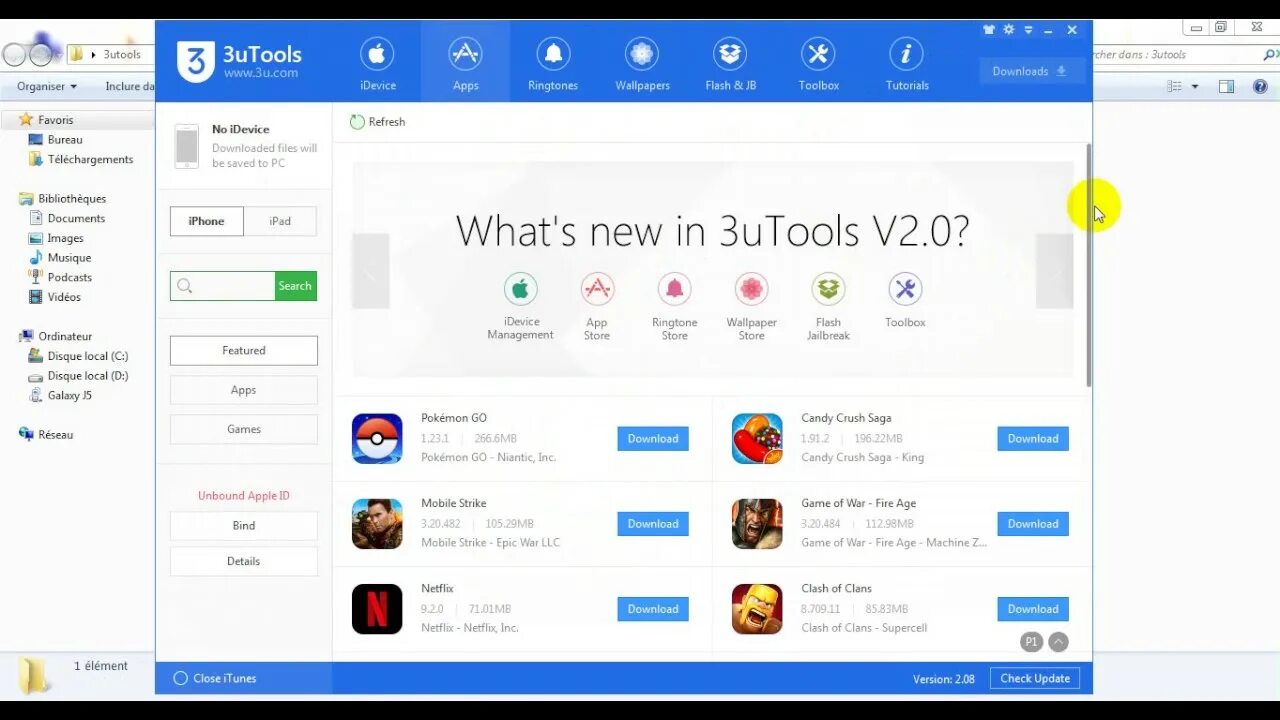Open the Tutorials section
1280x720 pixels.
tap(906, 63)
